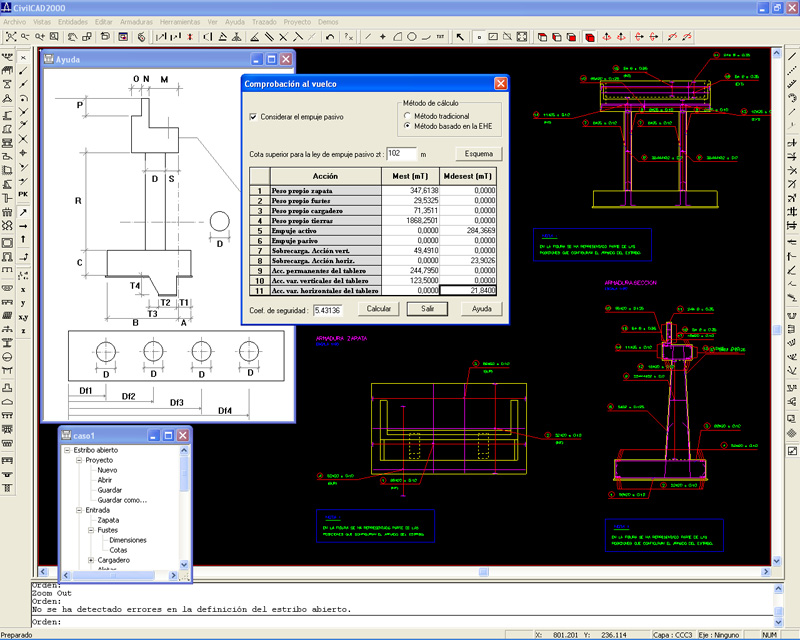Image resolution: width=800 pixels, height=640 pixels.
Task: Click the undo arrow icon in toolbar
Action: [331, 37]
